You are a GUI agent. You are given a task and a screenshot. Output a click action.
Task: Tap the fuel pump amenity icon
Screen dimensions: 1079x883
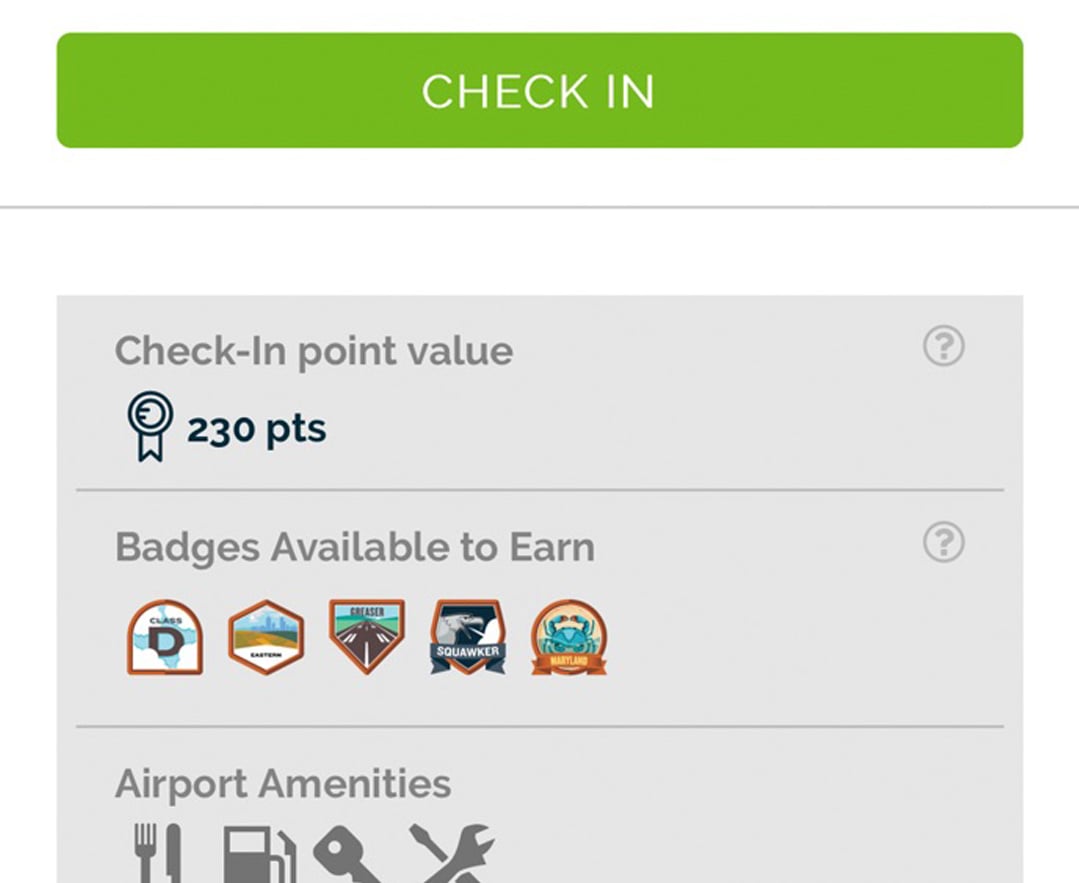[x=260, y=854]
